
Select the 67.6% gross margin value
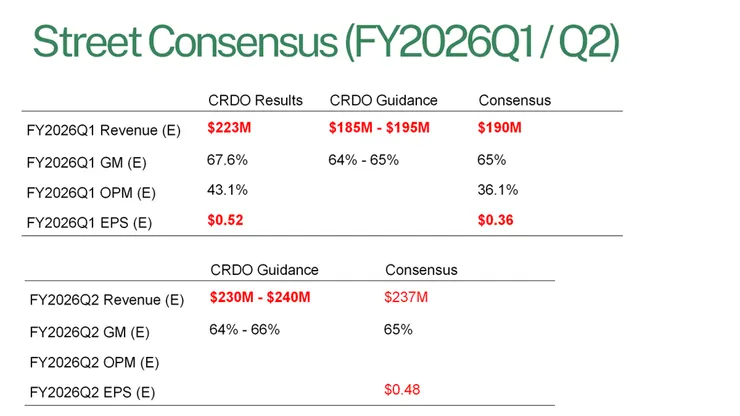227,160
